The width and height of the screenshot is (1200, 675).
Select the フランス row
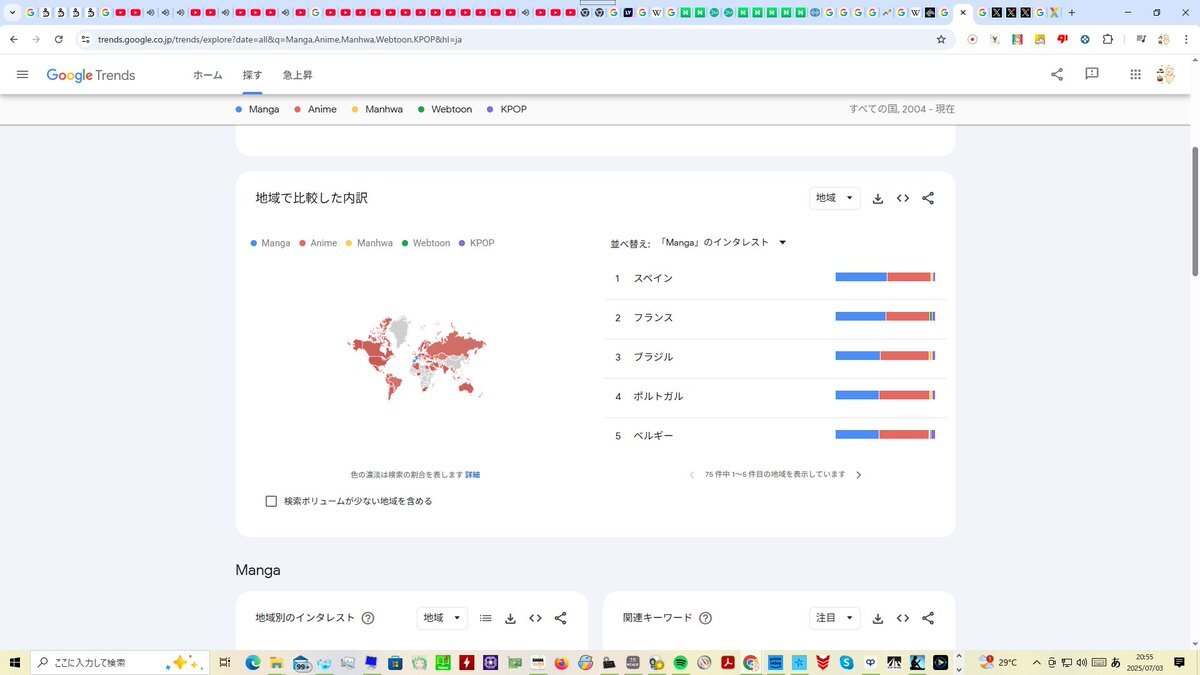pos(775,317)
